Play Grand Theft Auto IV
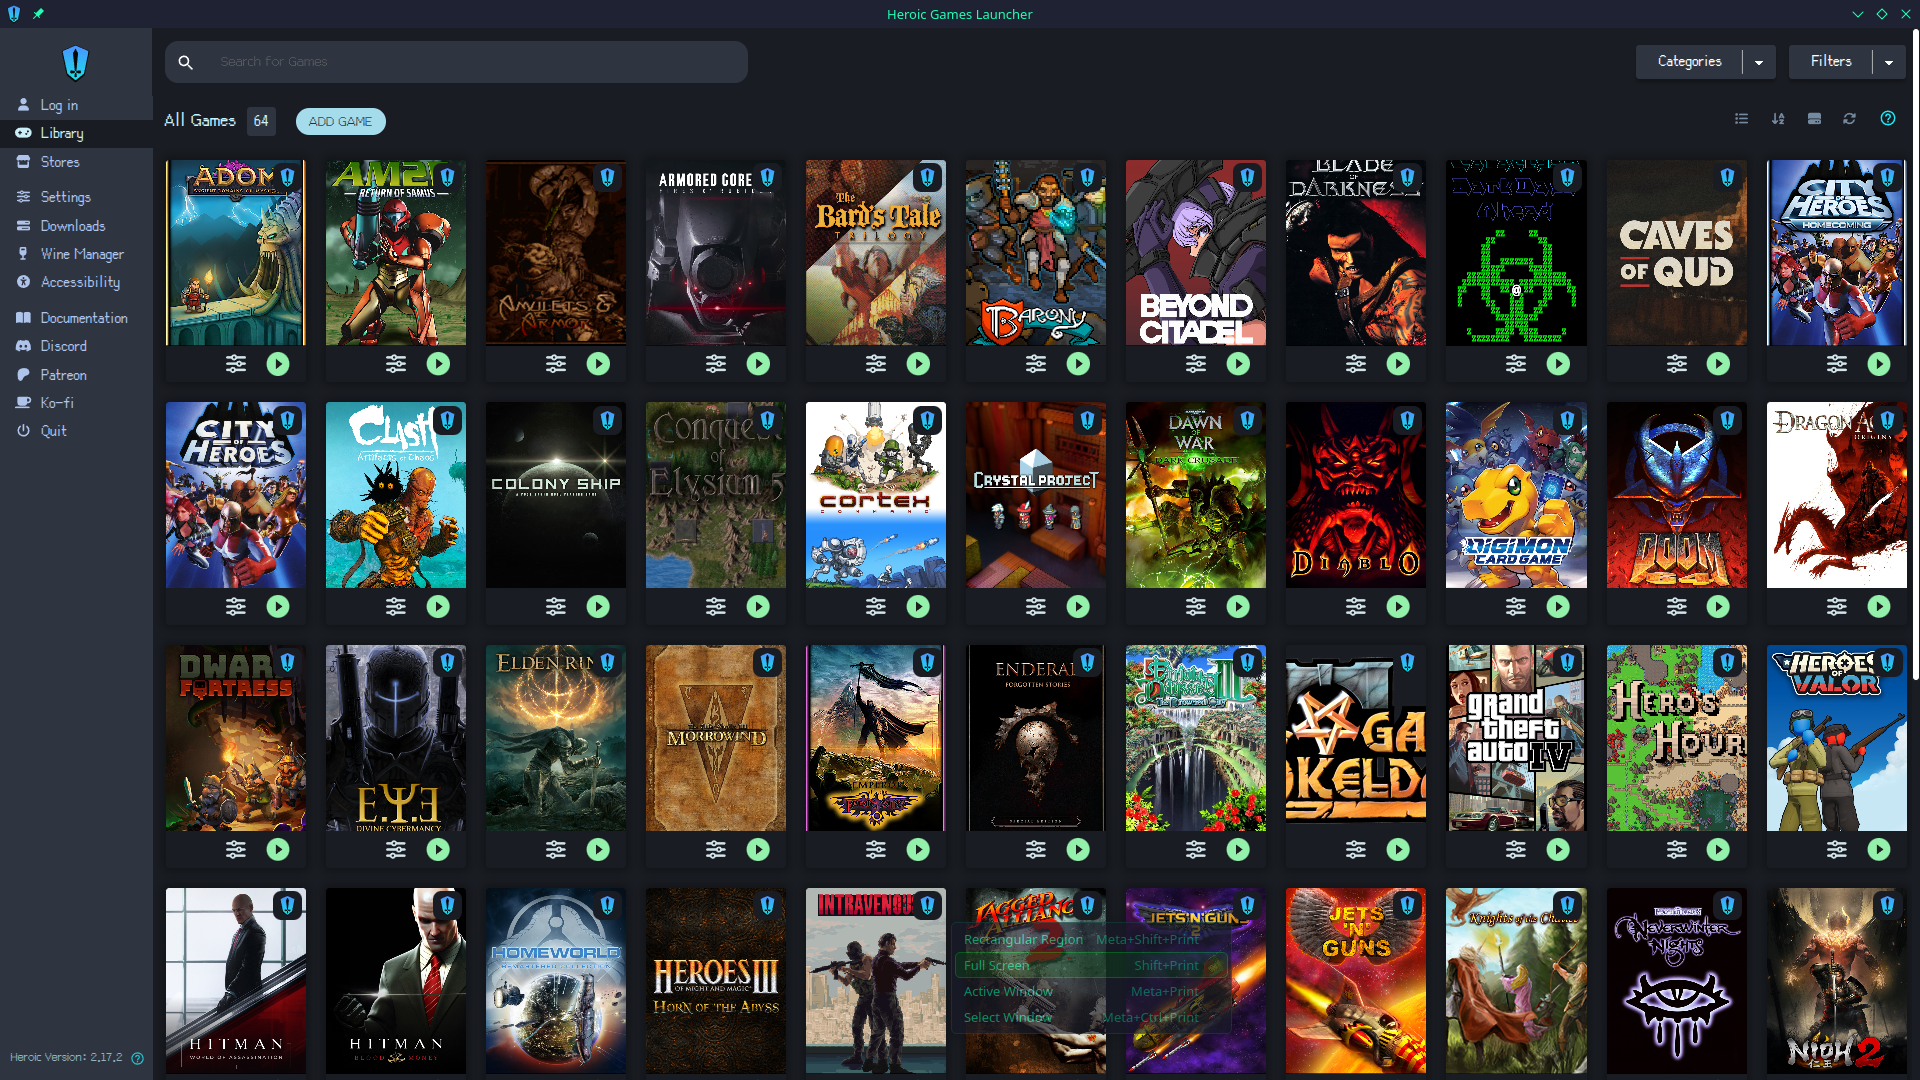This screenshot has width=1920, height=1080. [1558, 849]
